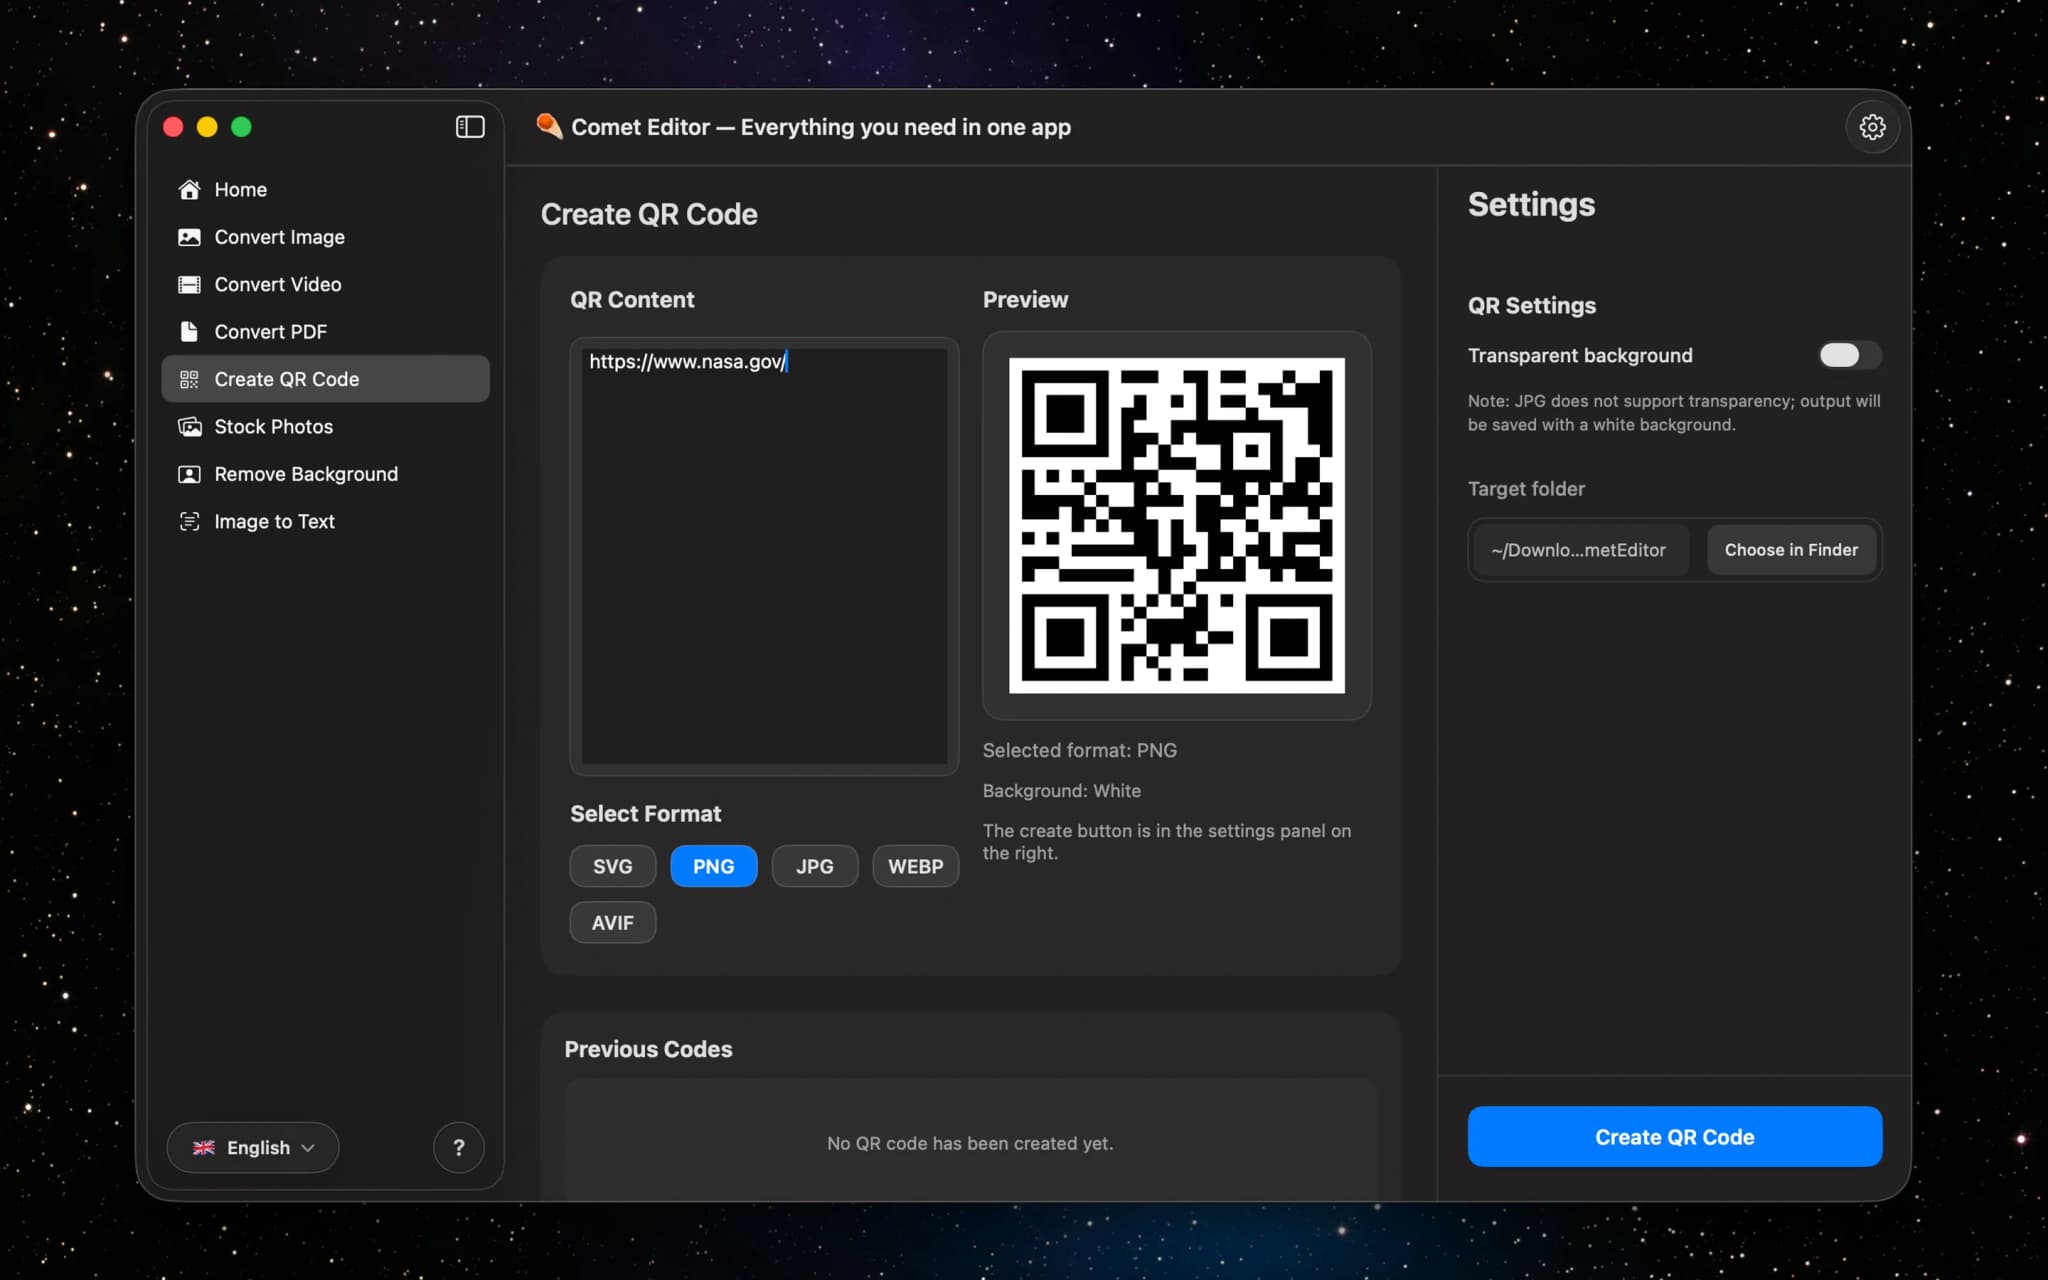Click inside the QR Content text area
Image resolution: width=2048 pixels, height=1280 pixels.
coord(763,555)
